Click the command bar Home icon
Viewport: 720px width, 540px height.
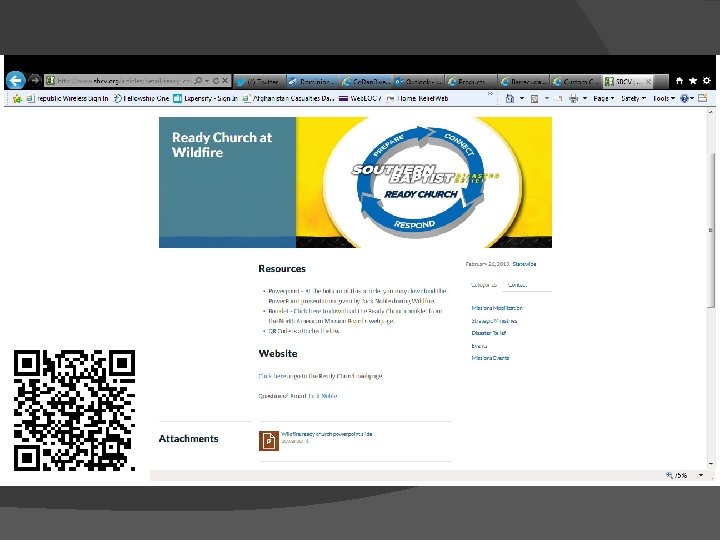510,98
